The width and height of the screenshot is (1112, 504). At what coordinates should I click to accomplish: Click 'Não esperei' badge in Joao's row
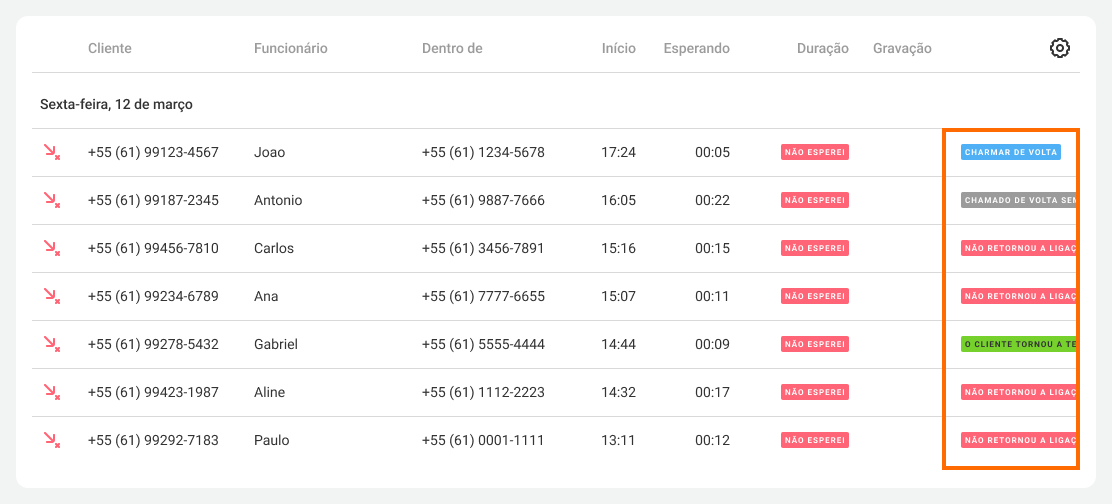tap(815, 153)
